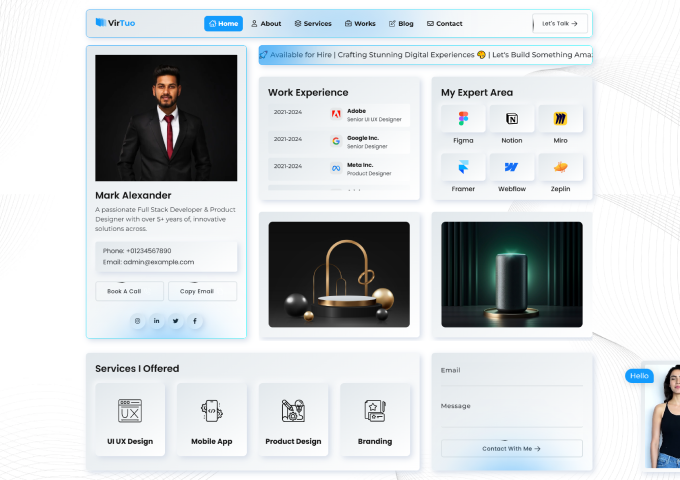The image size is (680, 480).
Task: Click the Twitter social icon
Action: (x=176, y=321)
